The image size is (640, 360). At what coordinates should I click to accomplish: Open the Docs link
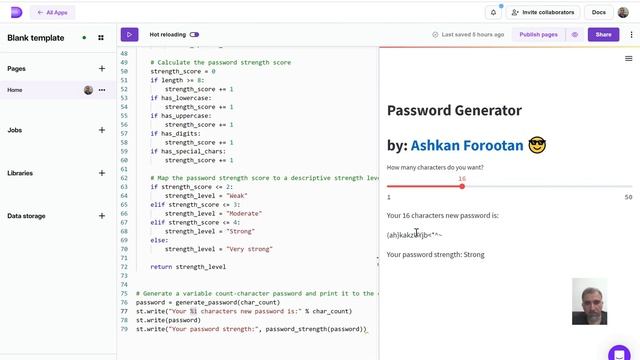pyautogui.click(x=598, y=13)
